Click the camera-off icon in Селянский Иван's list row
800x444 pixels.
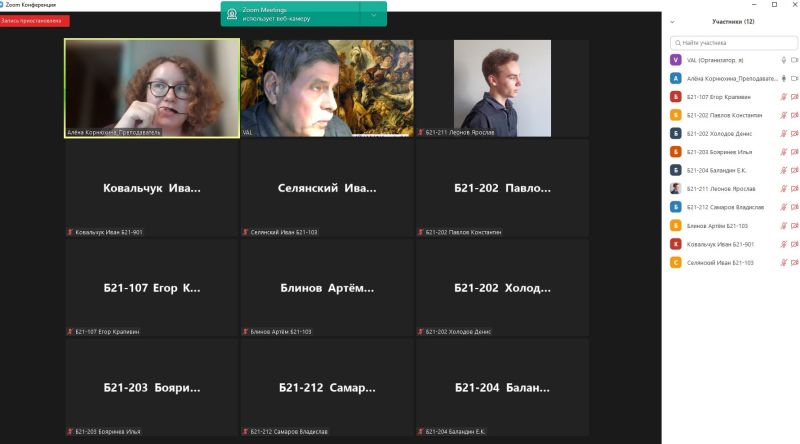[794, 262]
